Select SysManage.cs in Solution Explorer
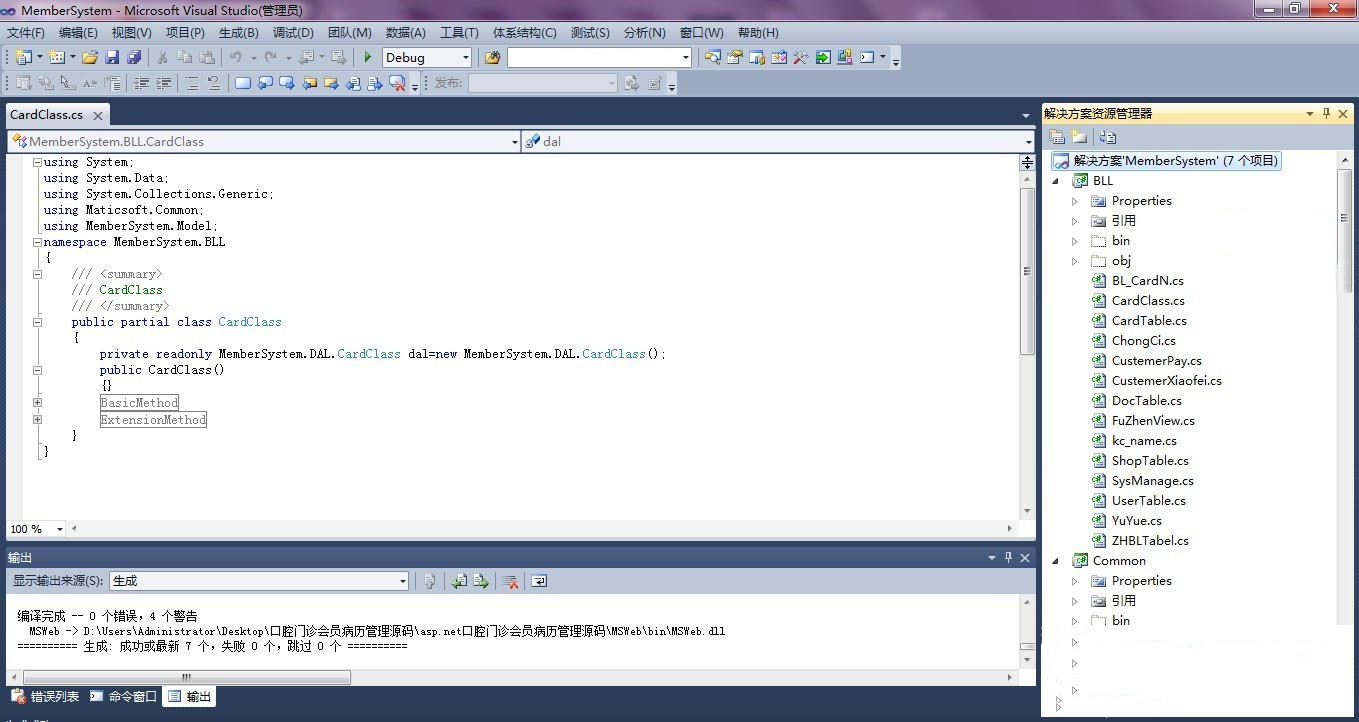The height and width of the screenshot is (722, 1359). tap(1152, 481)
